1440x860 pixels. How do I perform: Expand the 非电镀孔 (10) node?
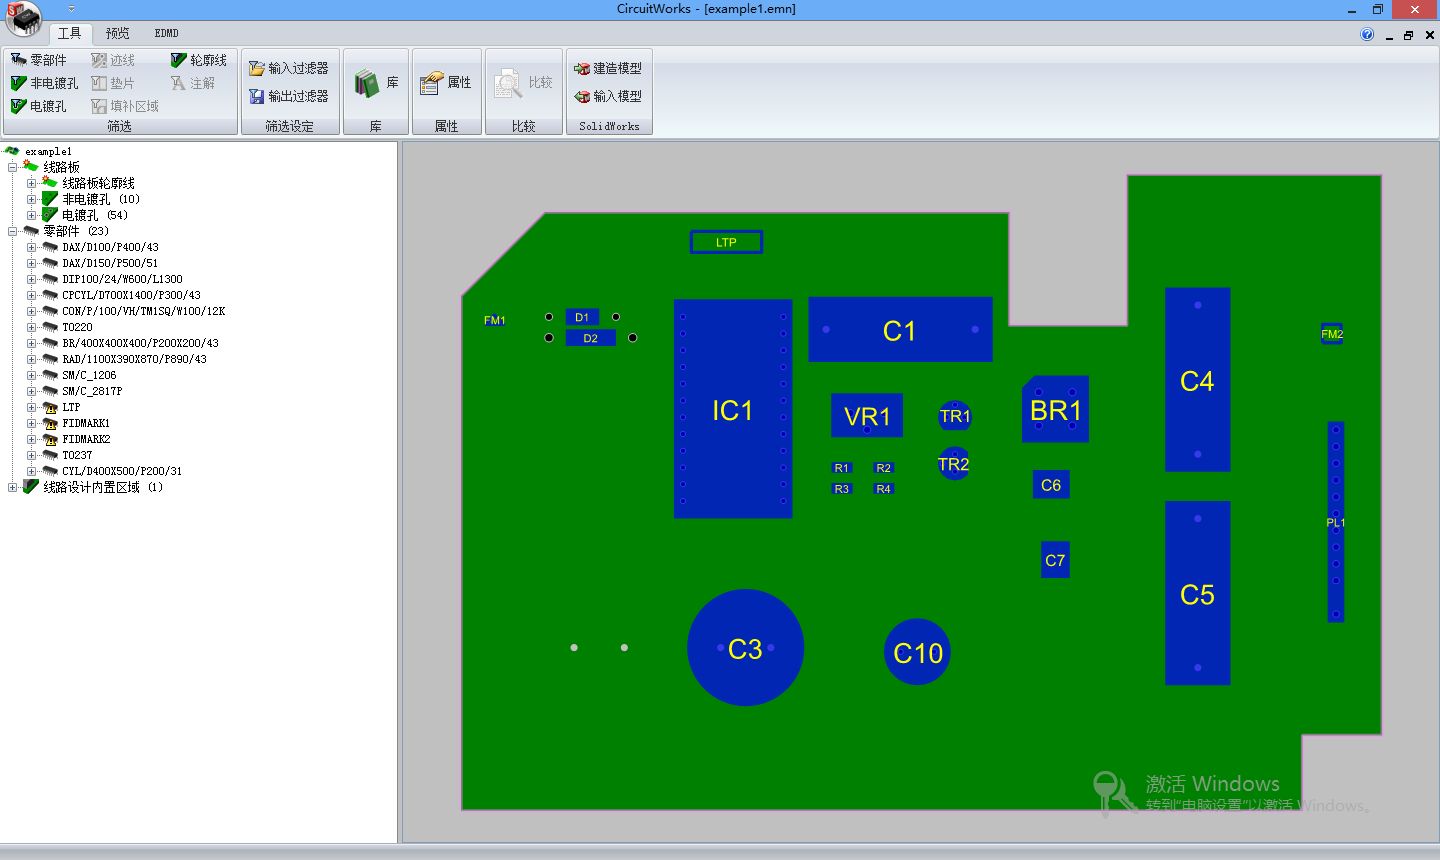32,199
